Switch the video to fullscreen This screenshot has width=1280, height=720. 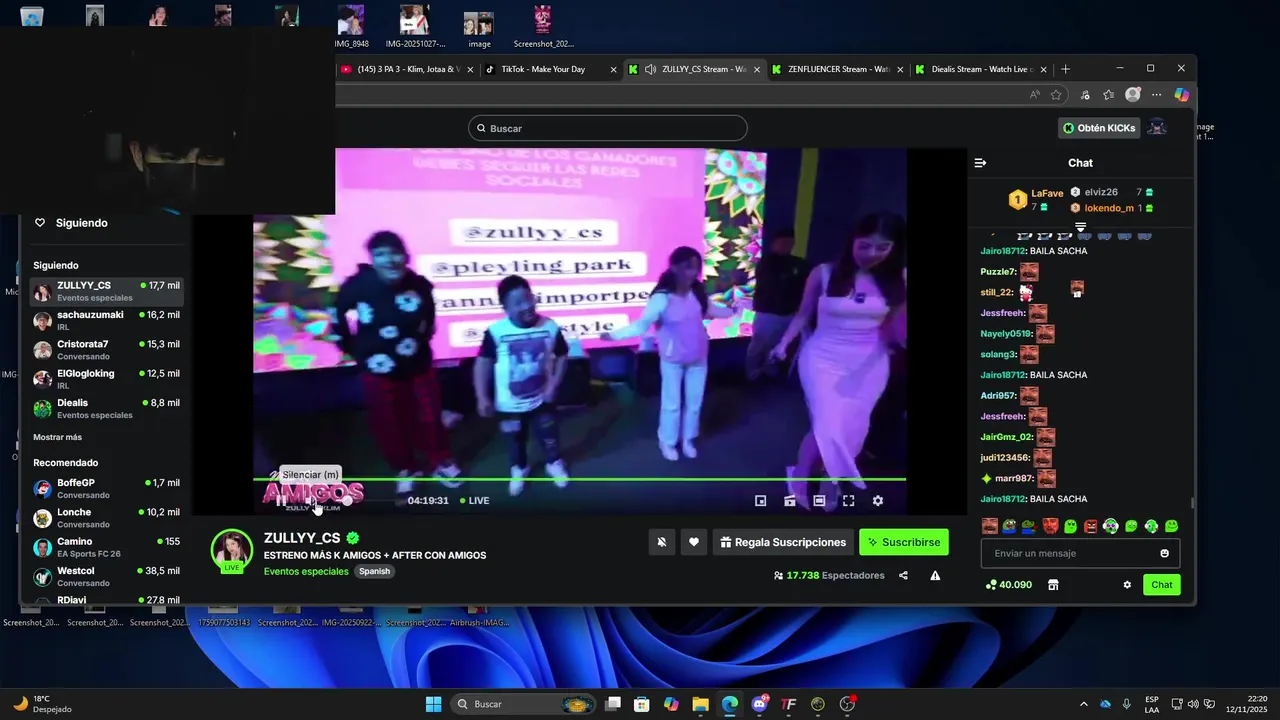[x=848, y=501]
